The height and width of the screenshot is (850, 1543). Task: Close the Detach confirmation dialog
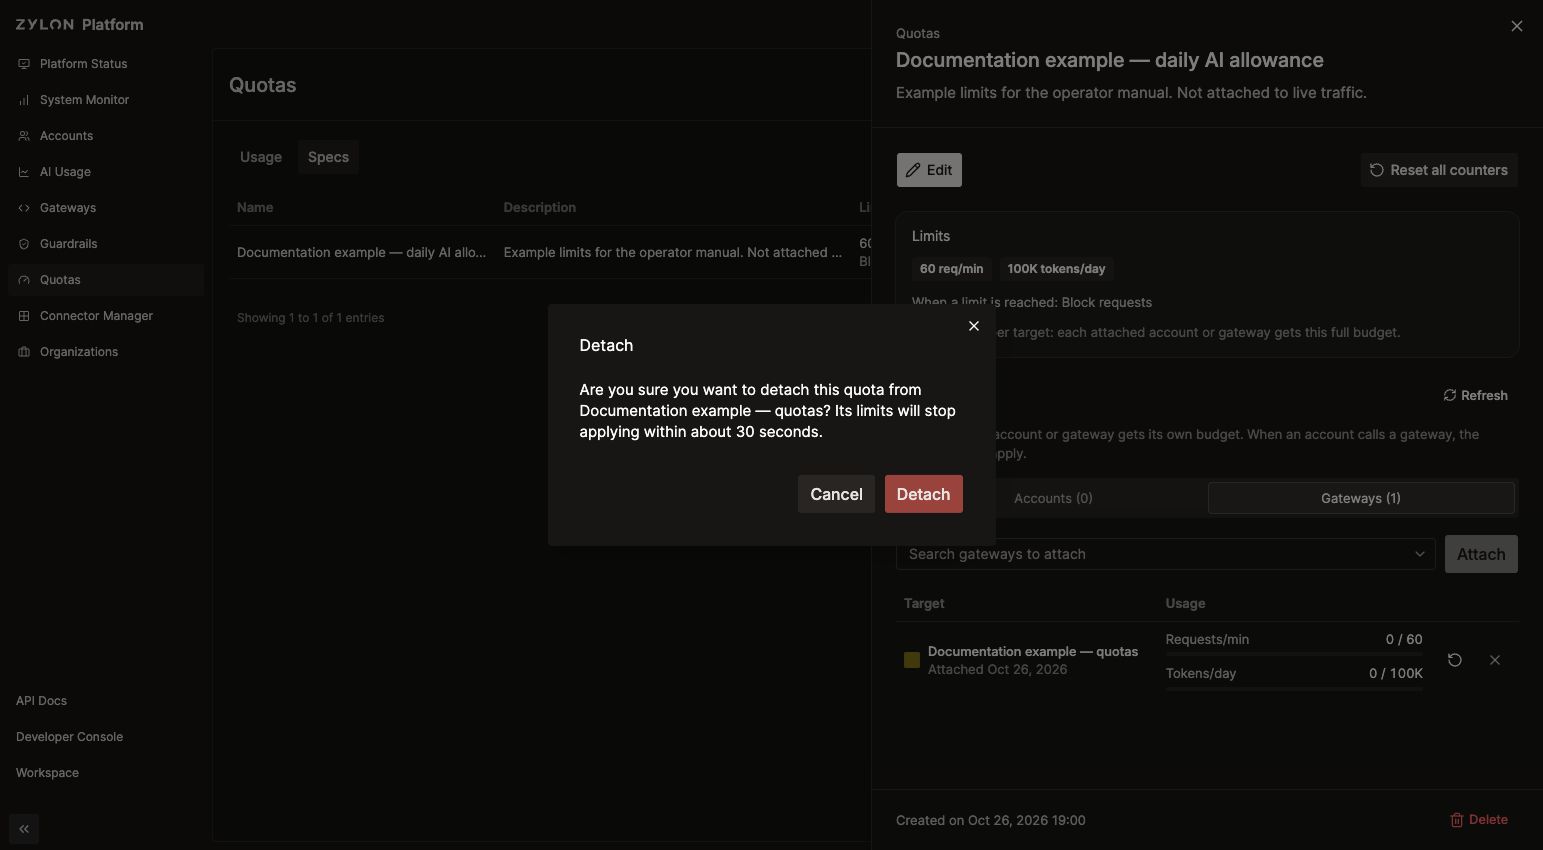[x=974, y=326]
